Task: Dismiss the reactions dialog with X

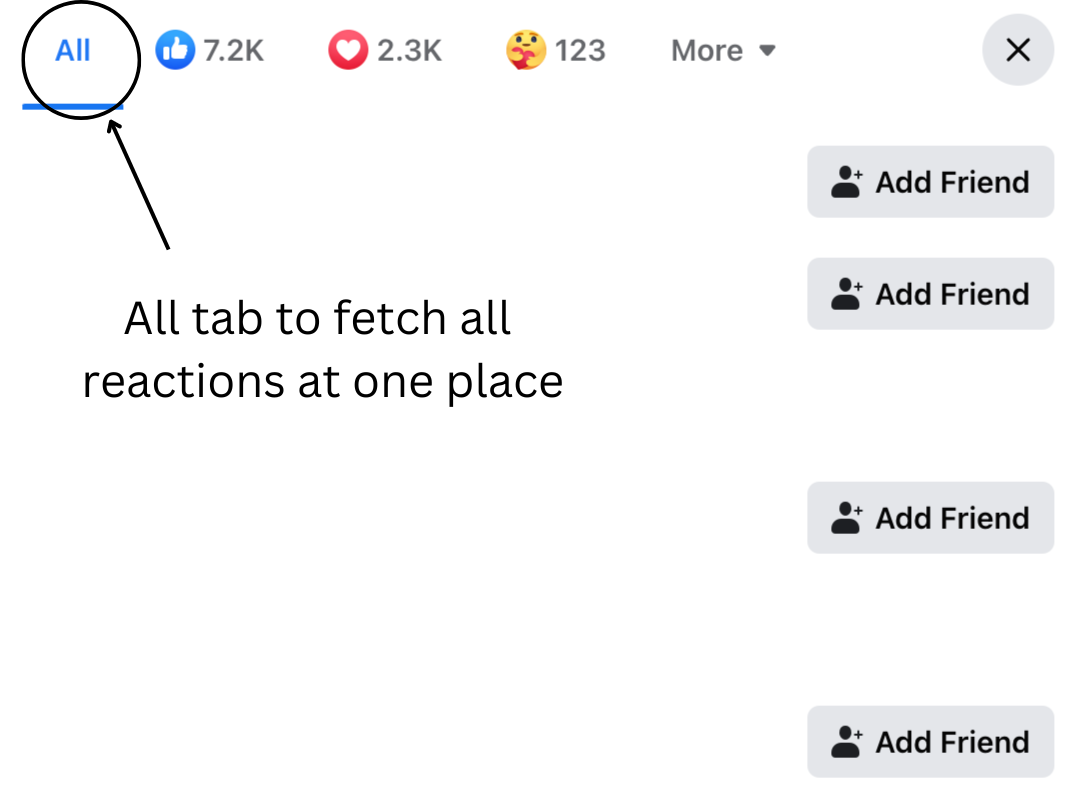Action: coord(1018,50)
